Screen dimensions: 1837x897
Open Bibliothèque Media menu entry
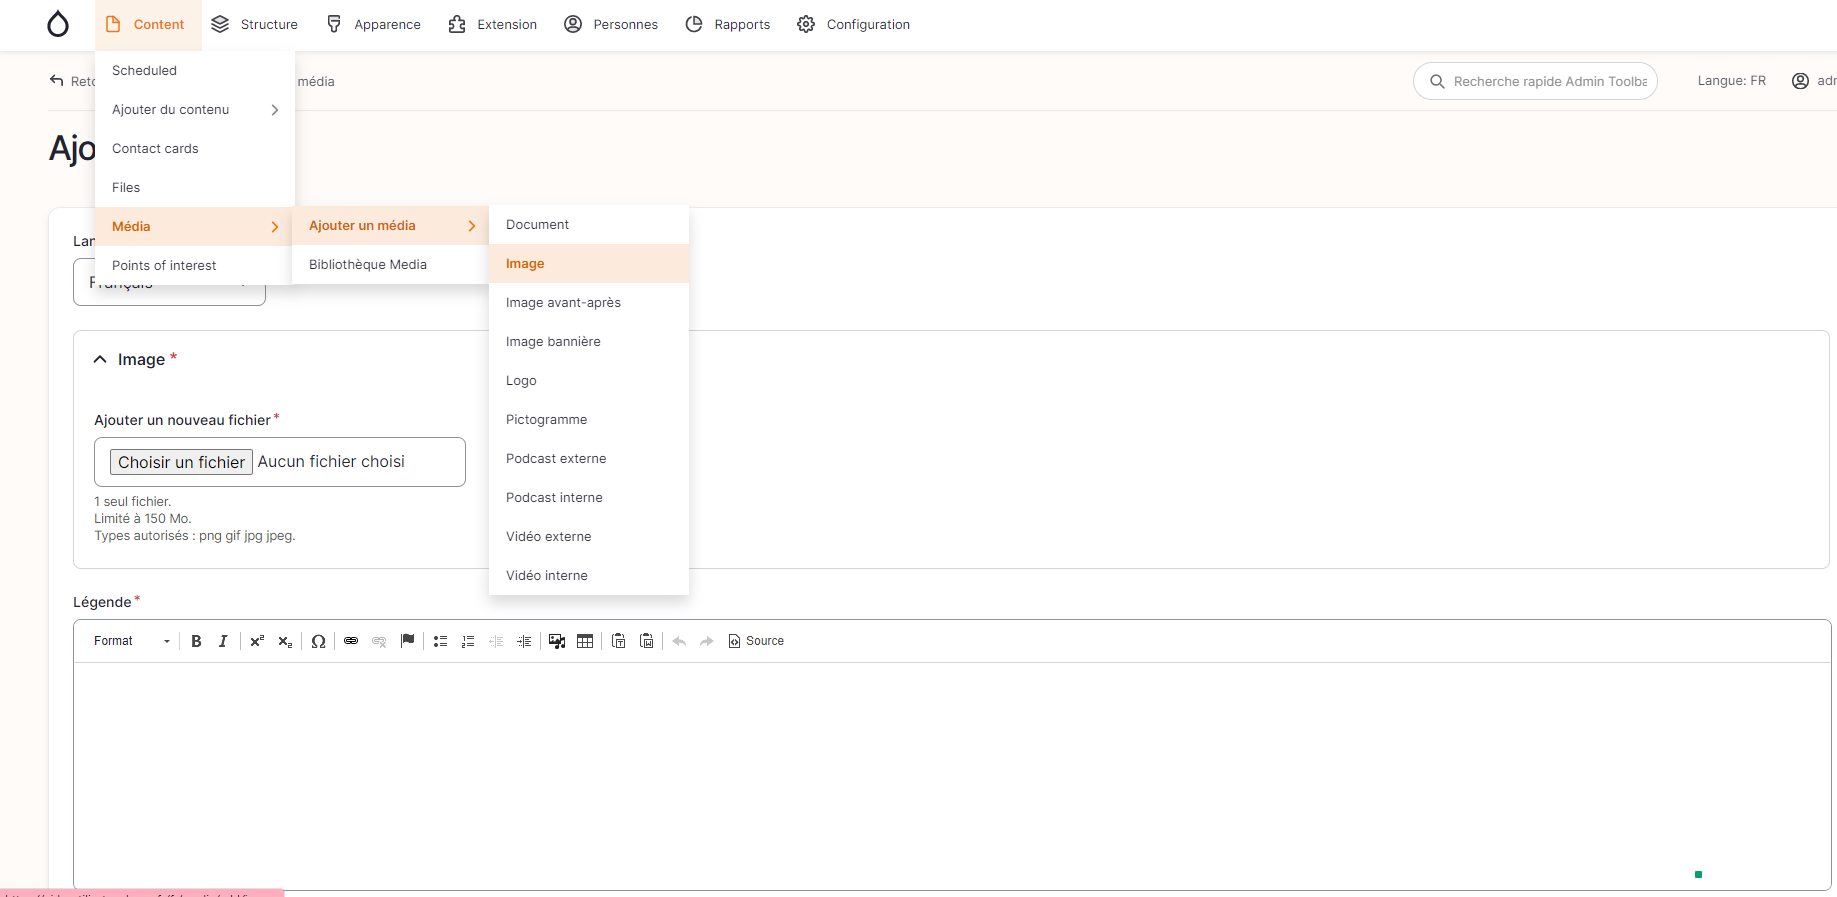368,265
